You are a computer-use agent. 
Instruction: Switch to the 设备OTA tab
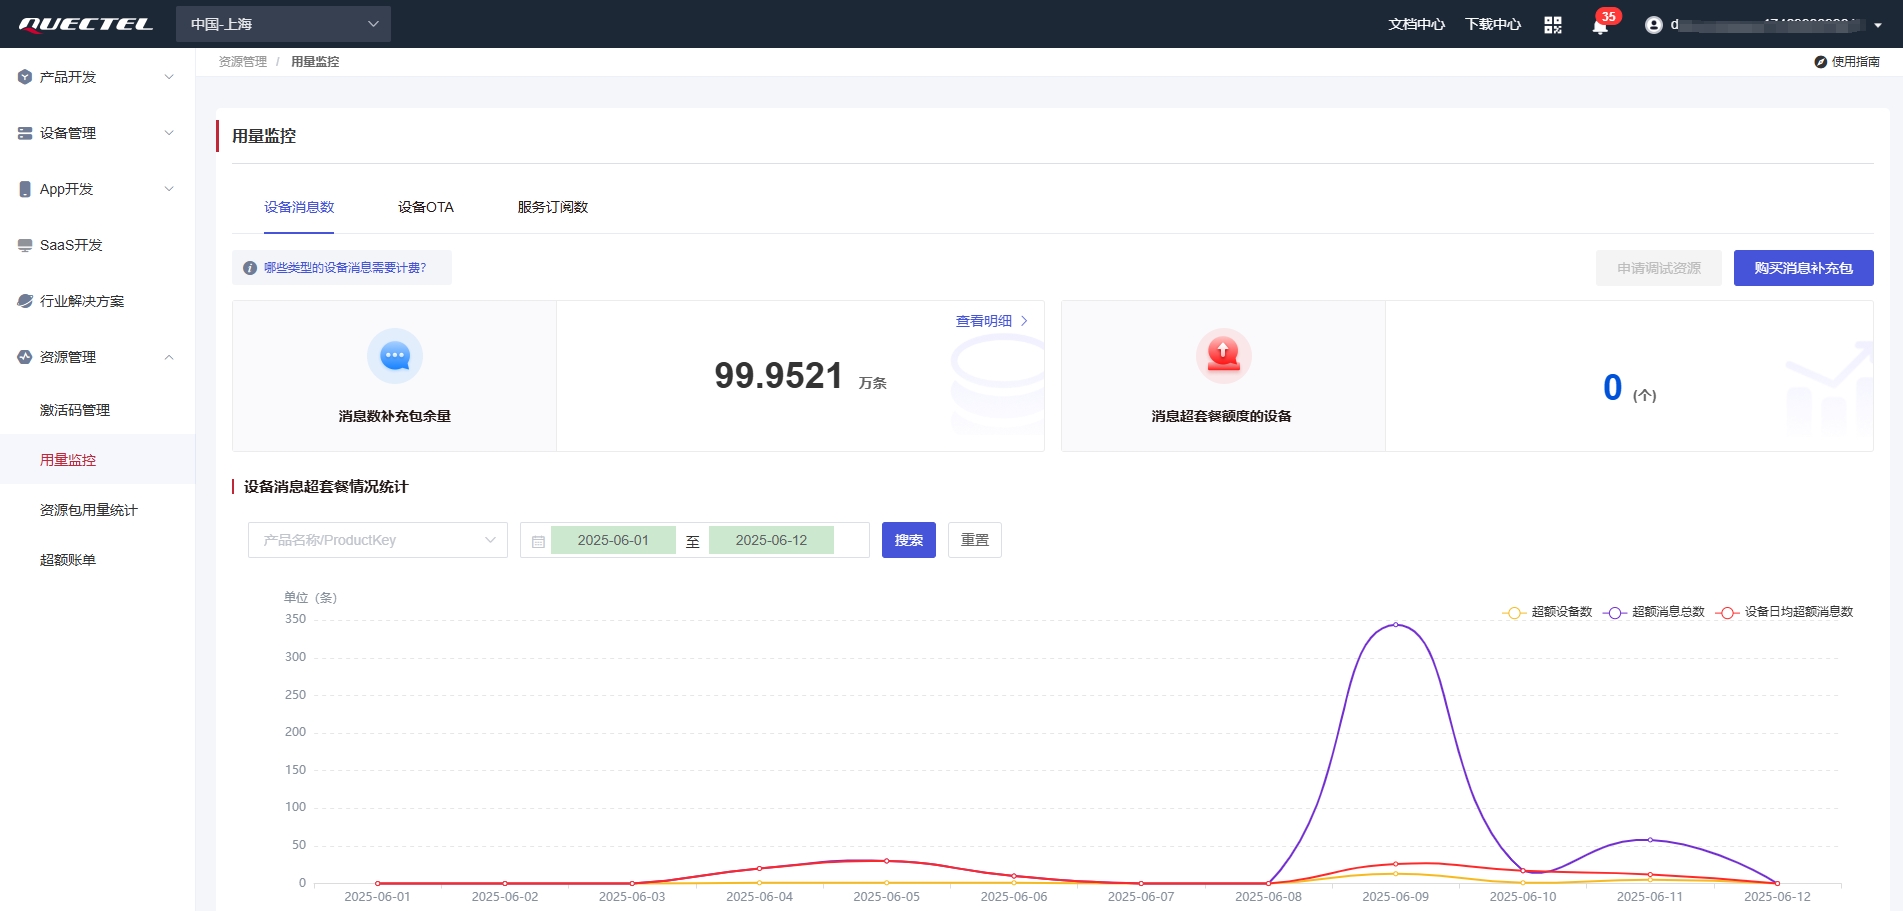[426, 207]
